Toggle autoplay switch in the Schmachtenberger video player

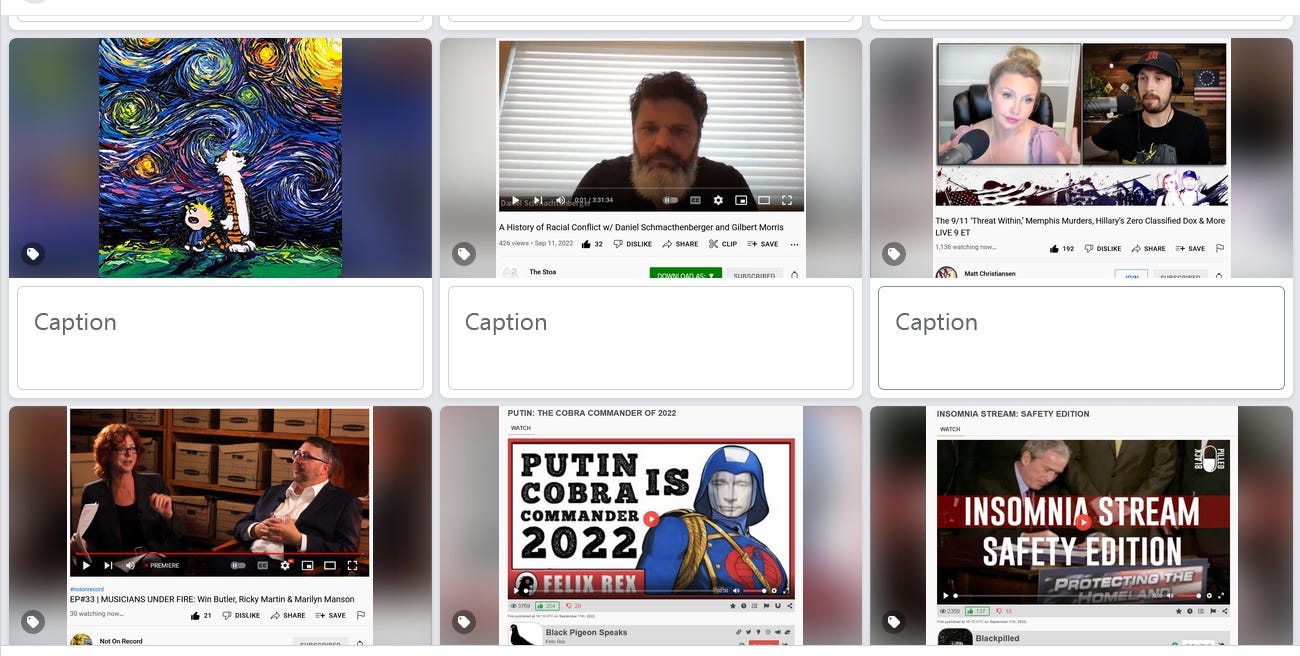point(670,200)
